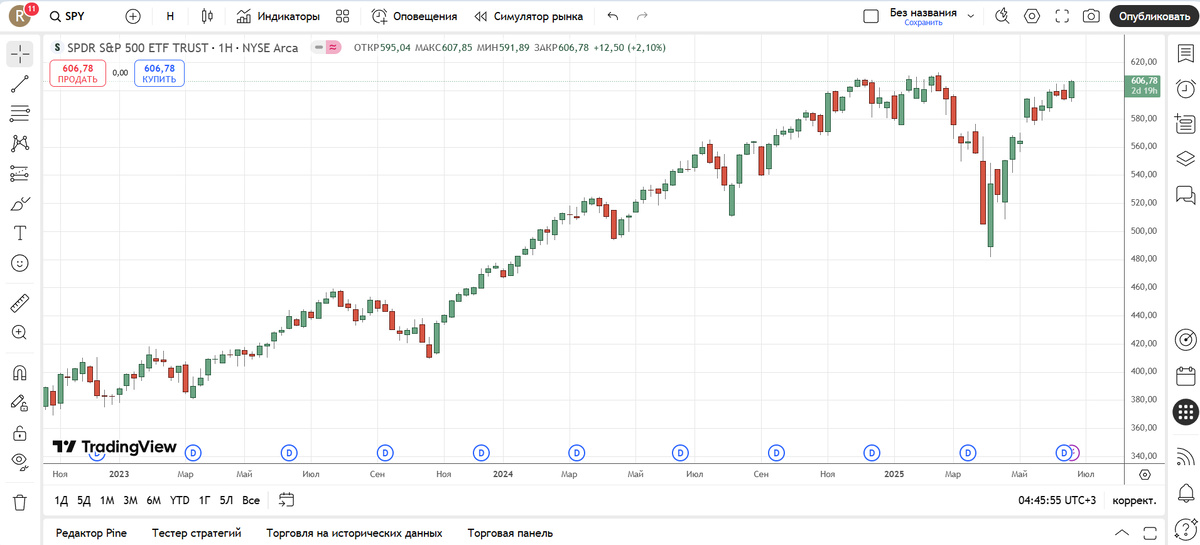Screen dimensions: 1200x545
Task: Select the ruler measure tool
Action: click(x=19, y=302)
